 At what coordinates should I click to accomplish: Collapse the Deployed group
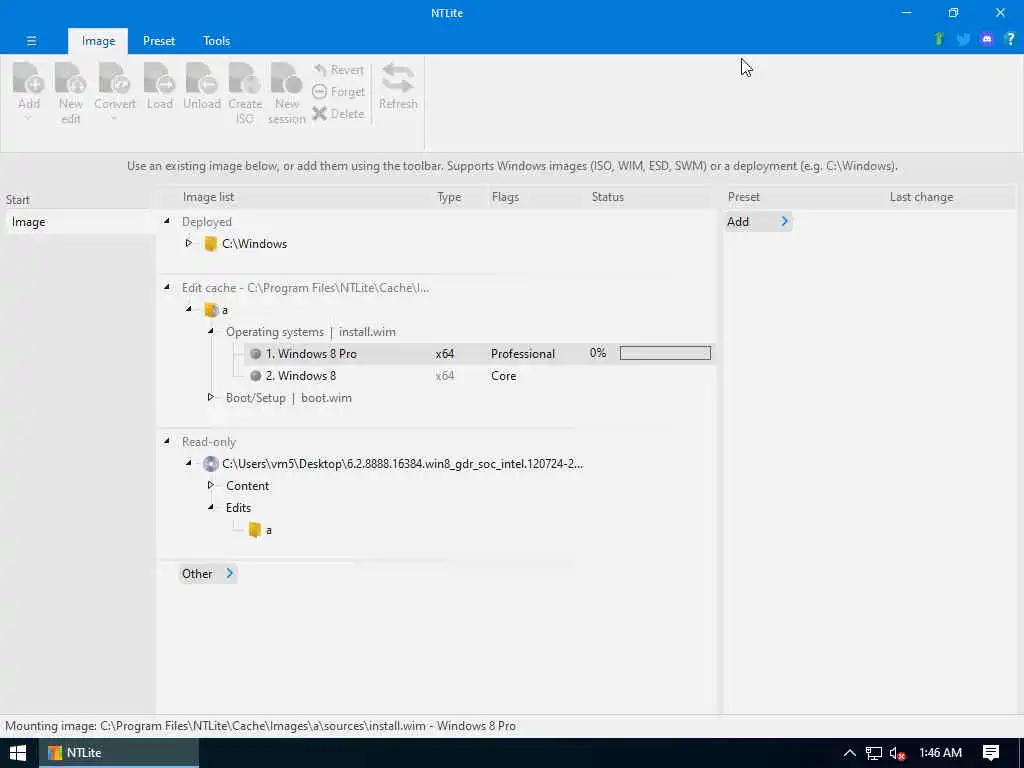click(x=167, y=221)
